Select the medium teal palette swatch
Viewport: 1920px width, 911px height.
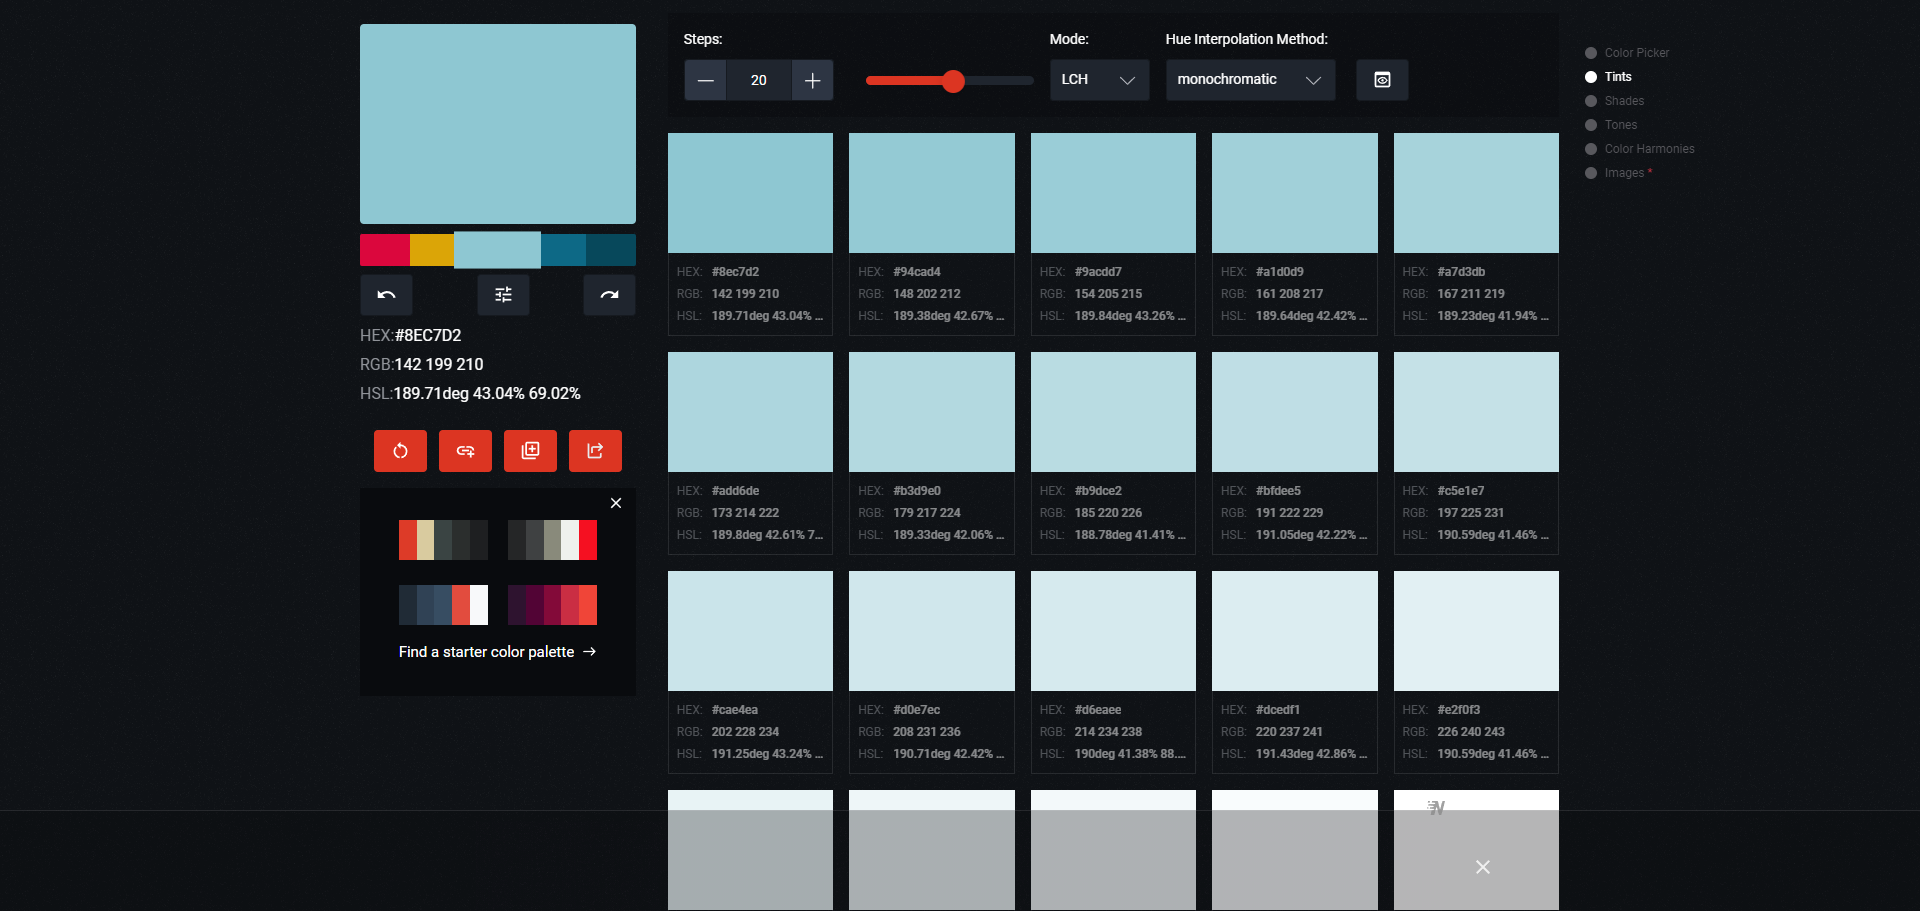(563, 250)
